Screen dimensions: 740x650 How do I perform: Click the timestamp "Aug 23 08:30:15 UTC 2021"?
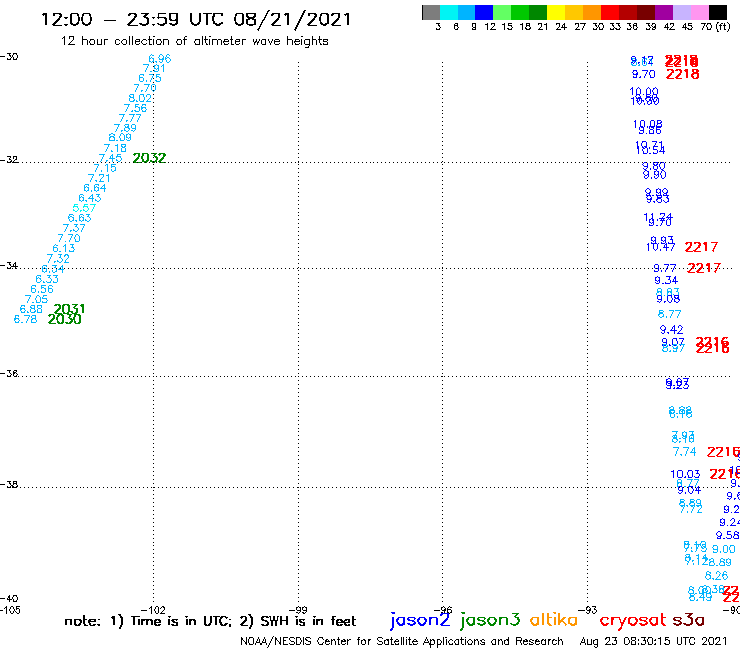click(x=653, y=641)
